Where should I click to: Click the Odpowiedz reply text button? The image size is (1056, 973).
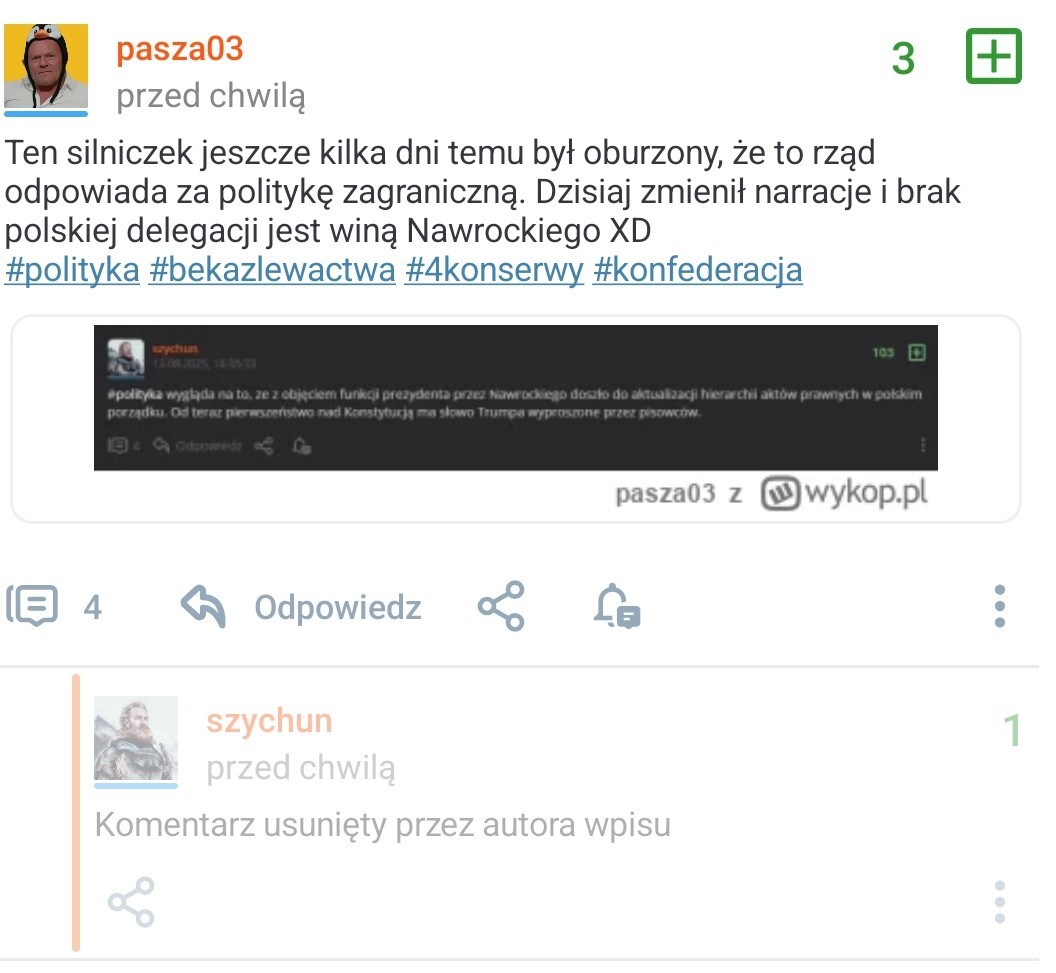point(337,607)
